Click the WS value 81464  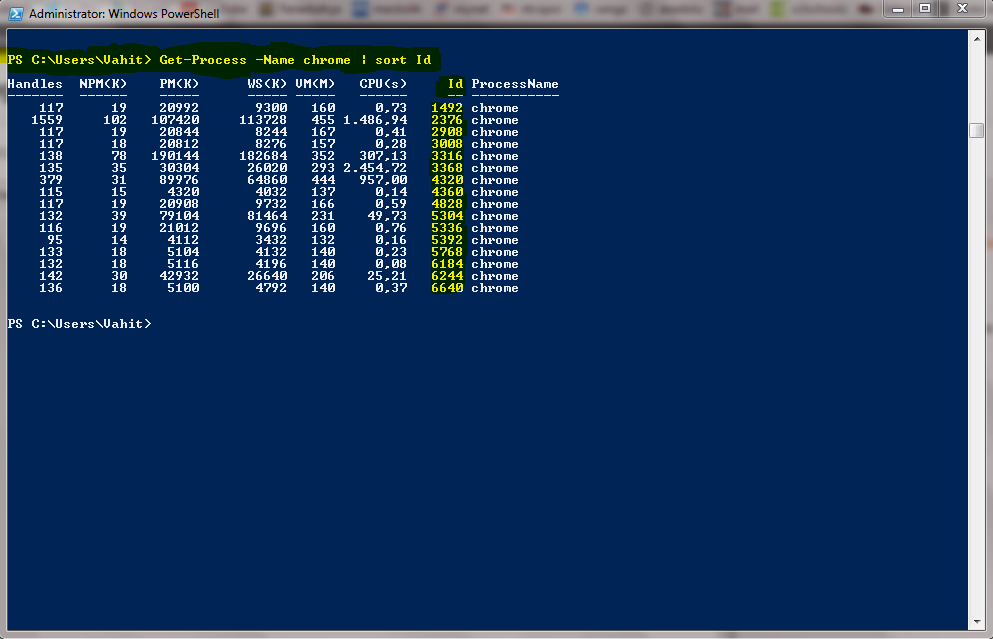(x=267, y=217)
